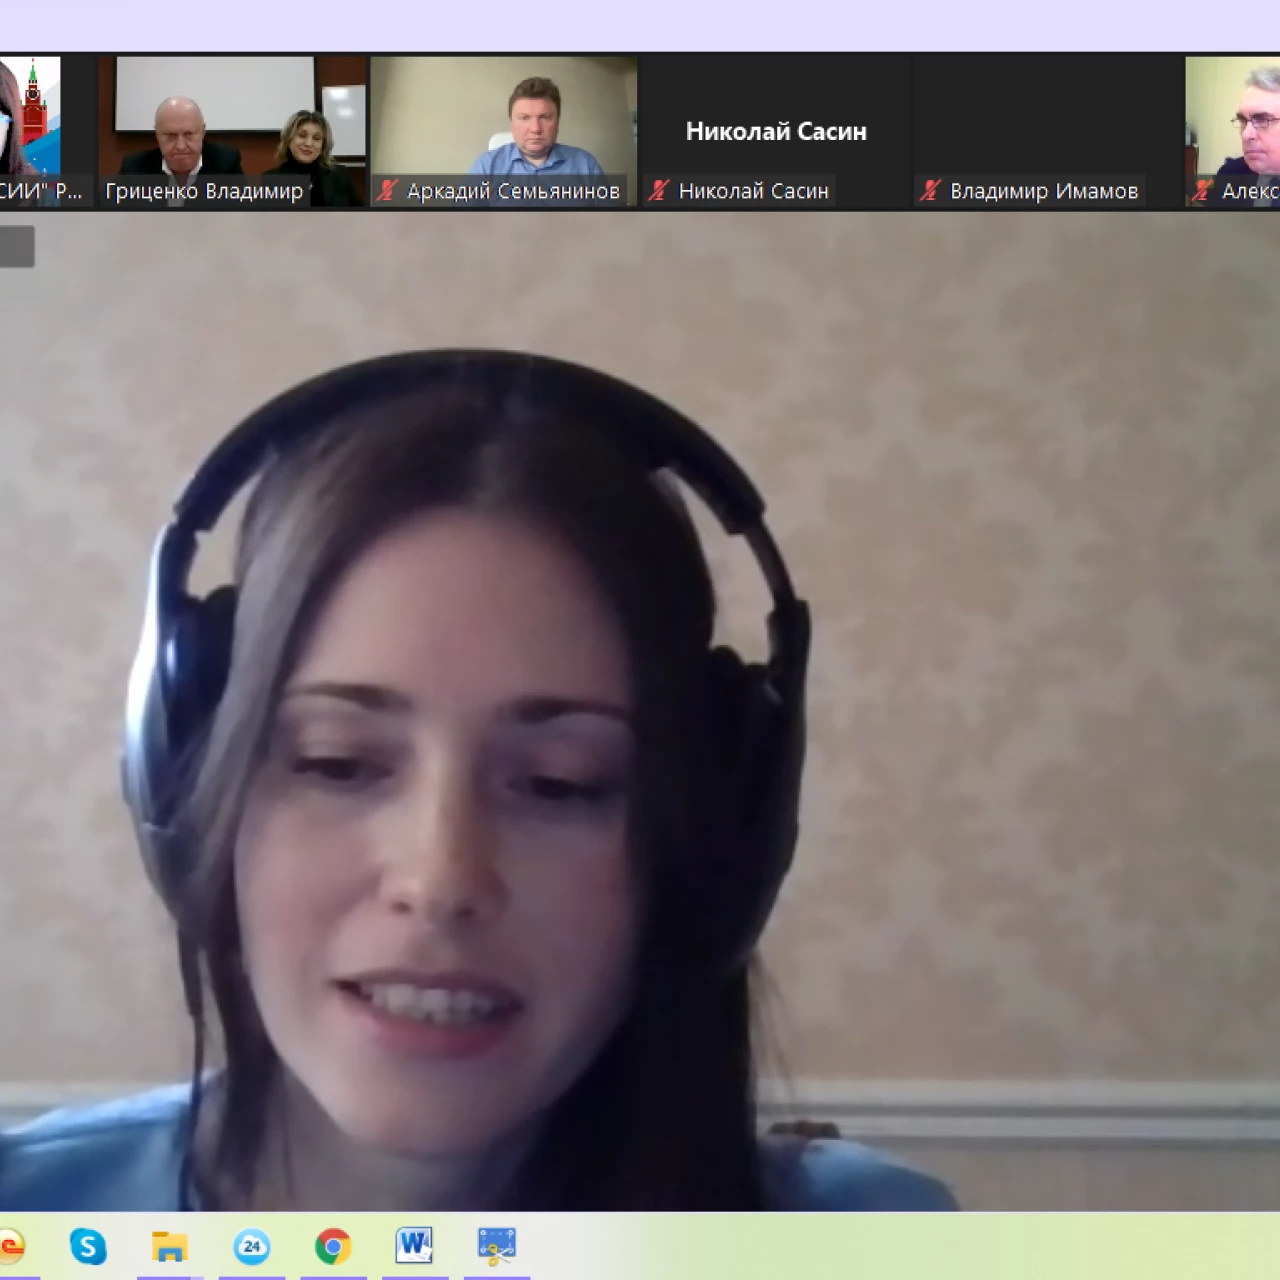
Task: Switch to Google Chrome in the taskbar
Action: tap(333, 1246)
